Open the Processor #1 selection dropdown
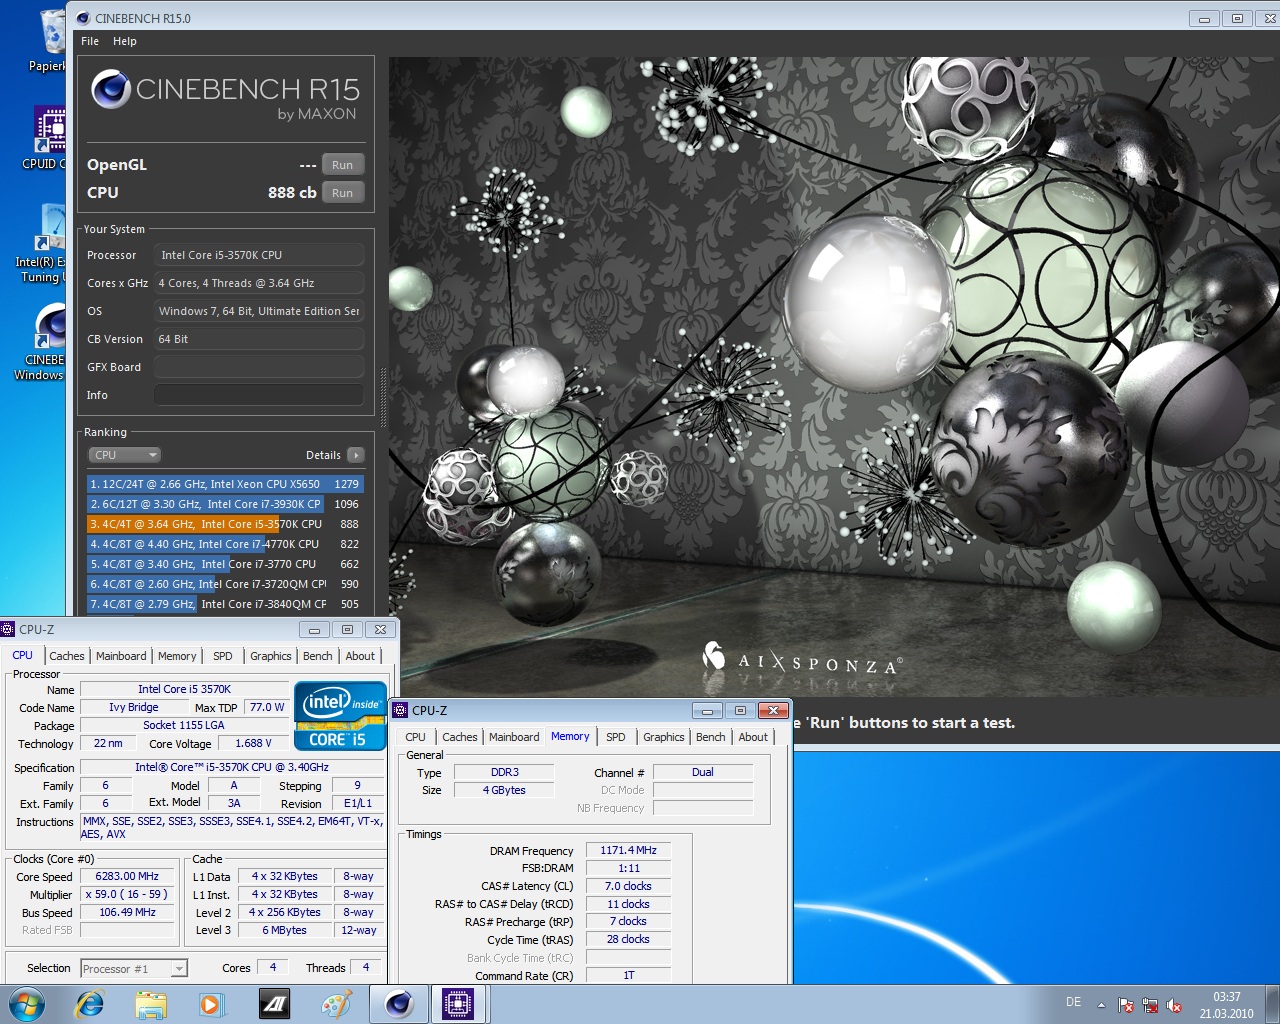This screenshot has height=1024, width=1280. click(x=134, y=968)
